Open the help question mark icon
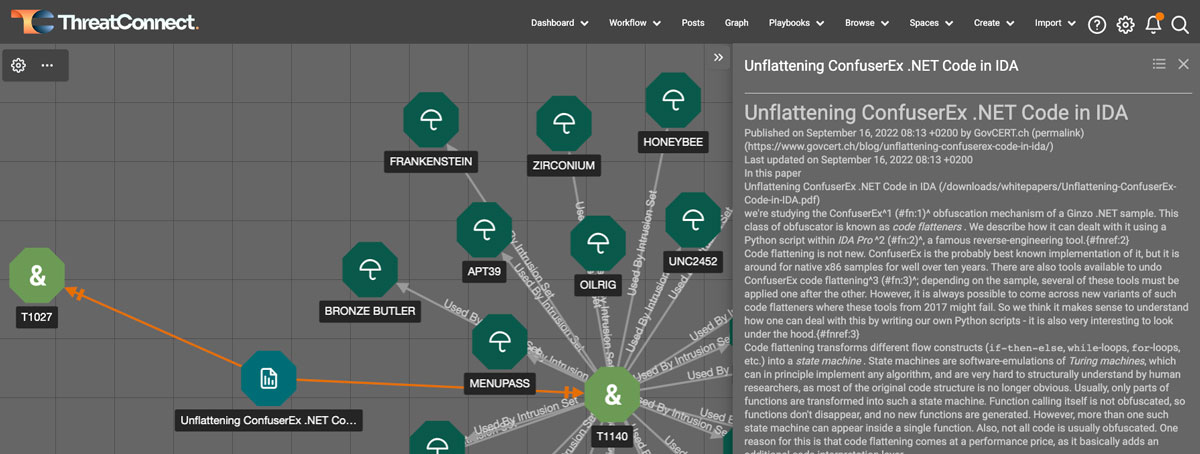This screenshot has width=1200, height=454. pyautogui.click(x=1097, y=25)
